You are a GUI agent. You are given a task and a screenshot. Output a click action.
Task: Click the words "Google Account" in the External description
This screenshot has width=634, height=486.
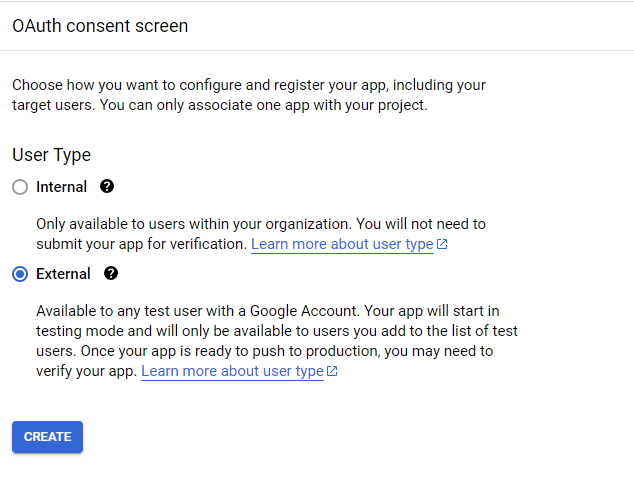pos(304,311)
